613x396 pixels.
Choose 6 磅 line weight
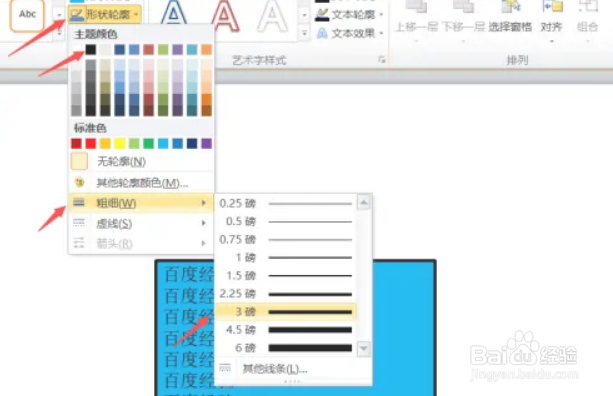(286, 348)
